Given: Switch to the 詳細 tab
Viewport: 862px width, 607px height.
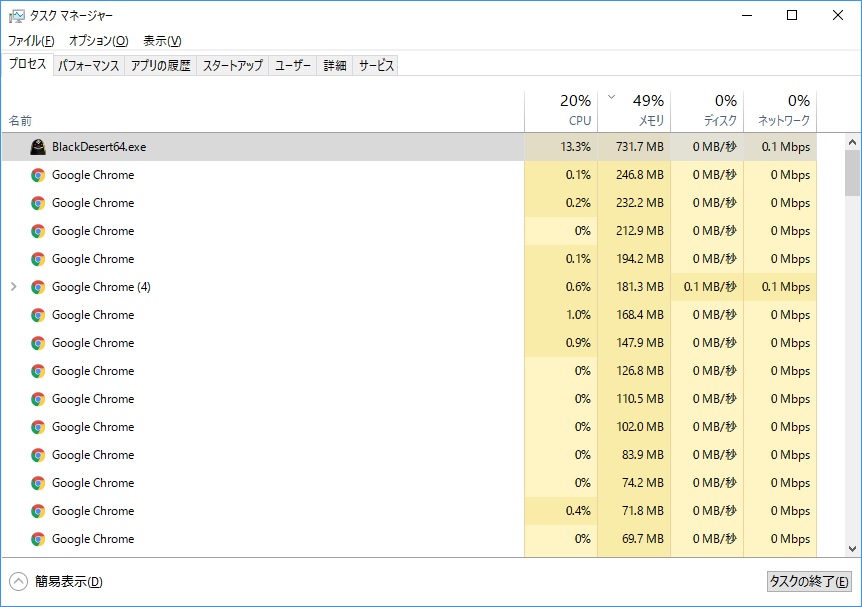Looking at the screenshot, I should click(335, 65).
